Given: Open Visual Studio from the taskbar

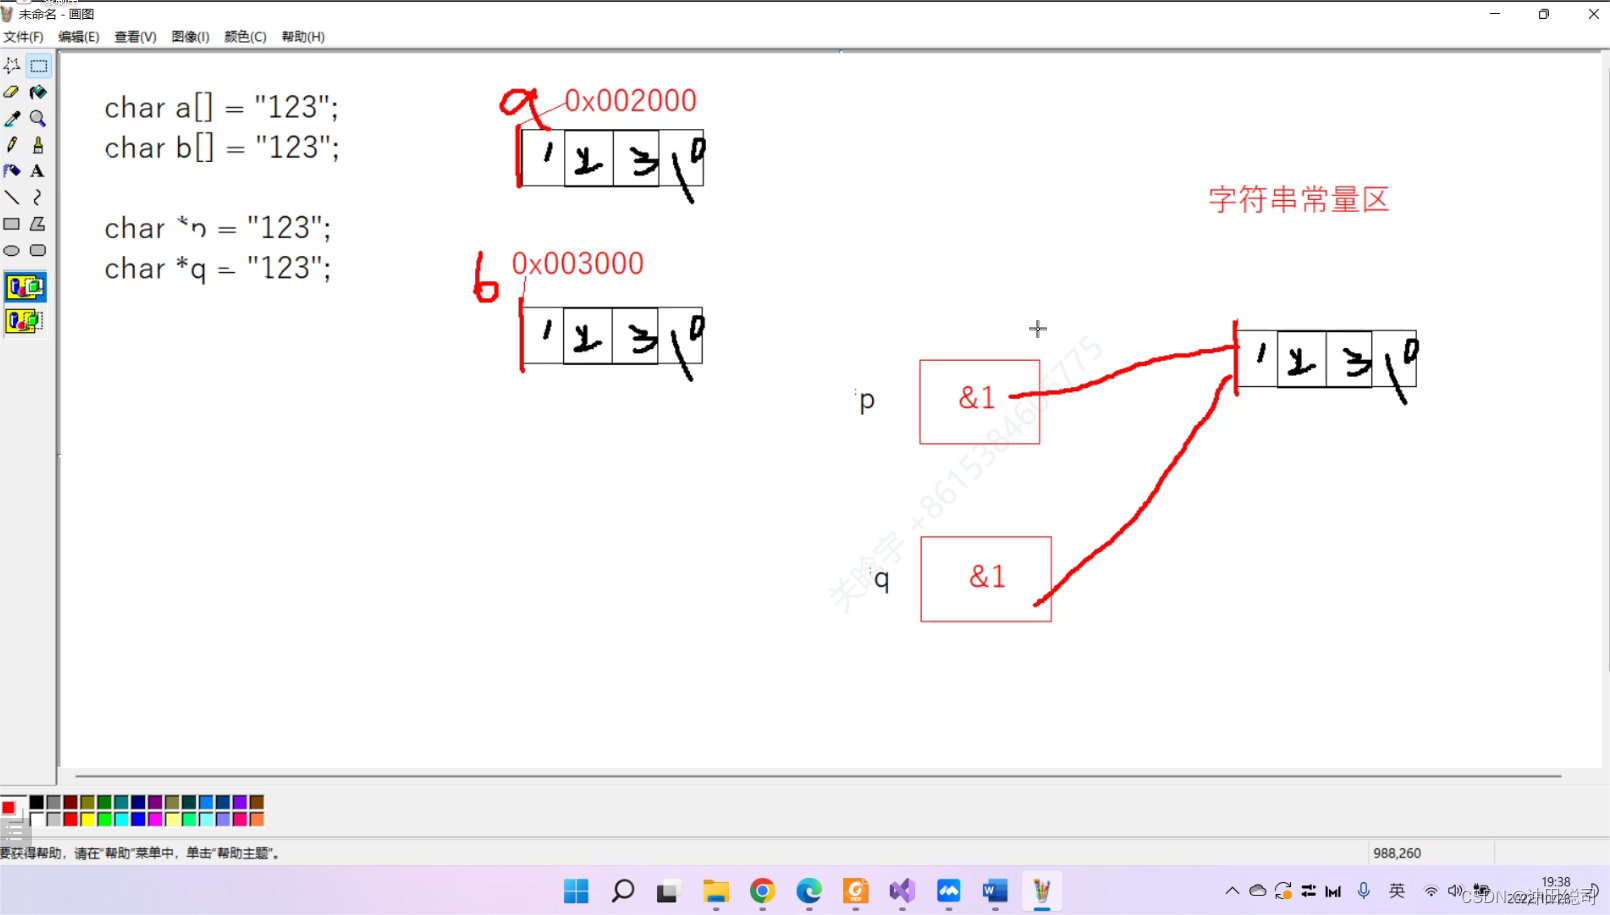Looking at the screenshot, I should pos(902,891).
